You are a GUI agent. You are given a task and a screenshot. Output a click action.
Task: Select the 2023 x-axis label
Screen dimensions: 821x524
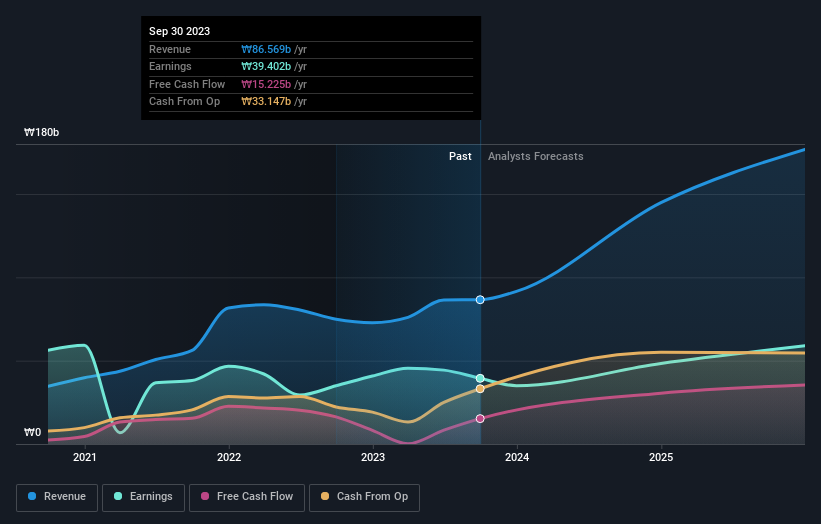coord(373,458)
